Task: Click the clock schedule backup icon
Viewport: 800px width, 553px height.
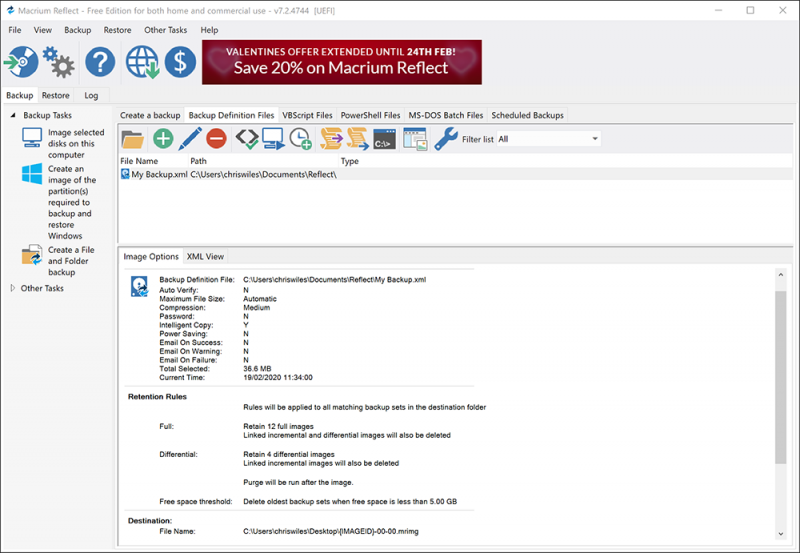Action: [300, 139]
